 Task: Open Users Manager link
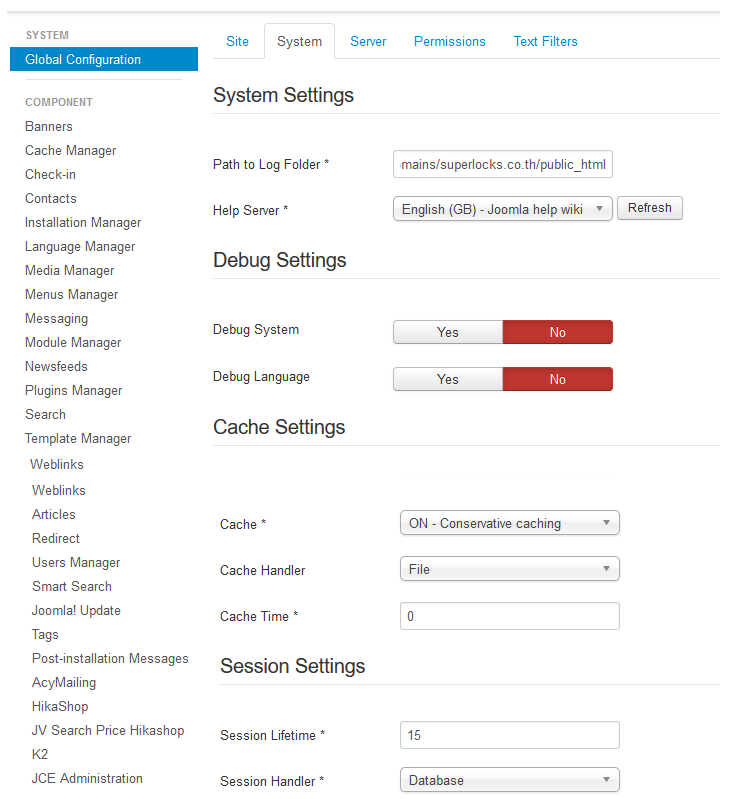76,562
